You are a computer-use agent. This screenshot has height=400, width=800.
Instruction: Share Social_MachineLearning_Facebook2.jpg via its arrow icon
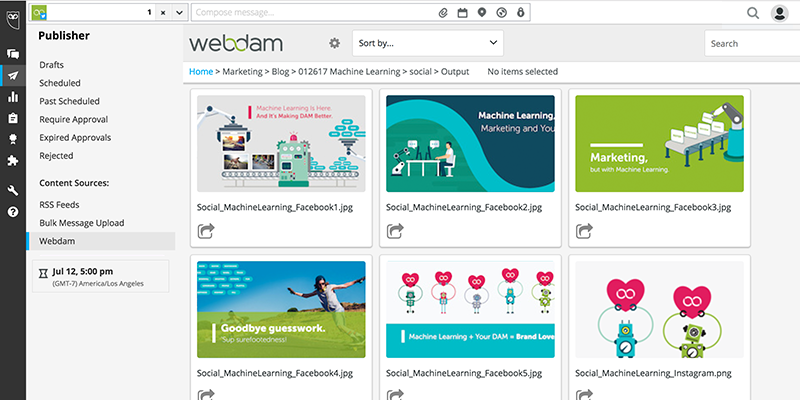[395, 231]
